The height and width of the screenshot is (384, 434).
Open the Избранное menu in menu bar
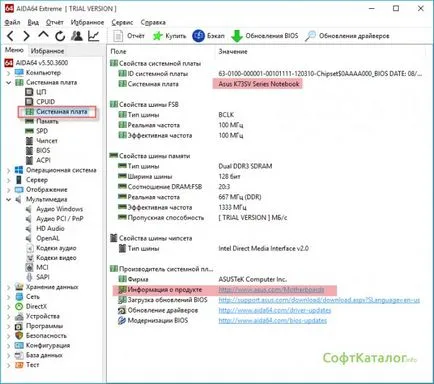pyautogui.click(x=87, y=22)
